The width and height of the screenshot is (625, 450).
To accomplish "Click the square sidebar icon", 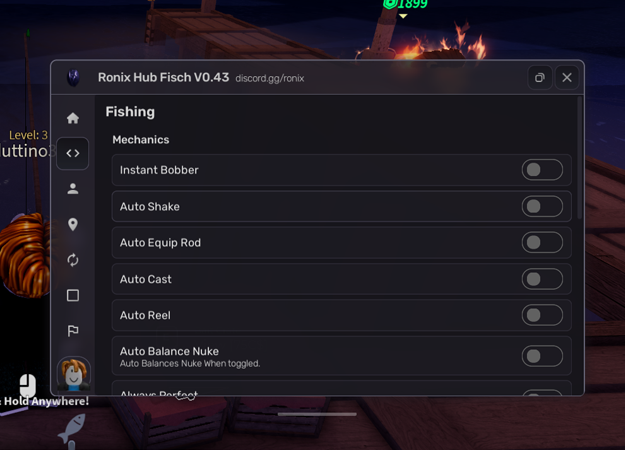I will click(x=73, y=295).
